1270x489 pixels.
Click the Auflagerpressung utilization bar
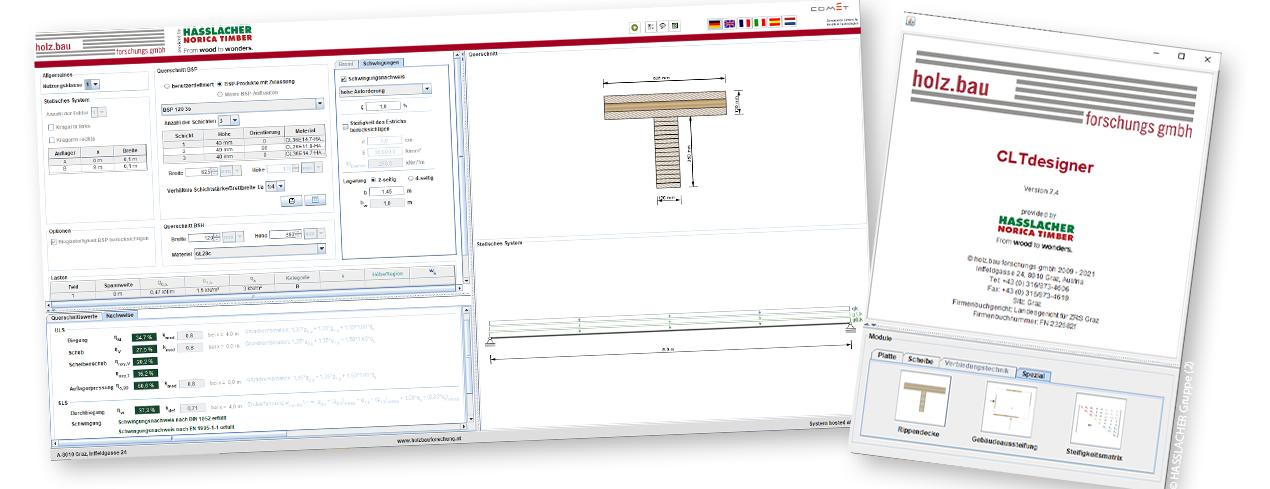pyautogui.click(x=146, y=385)
